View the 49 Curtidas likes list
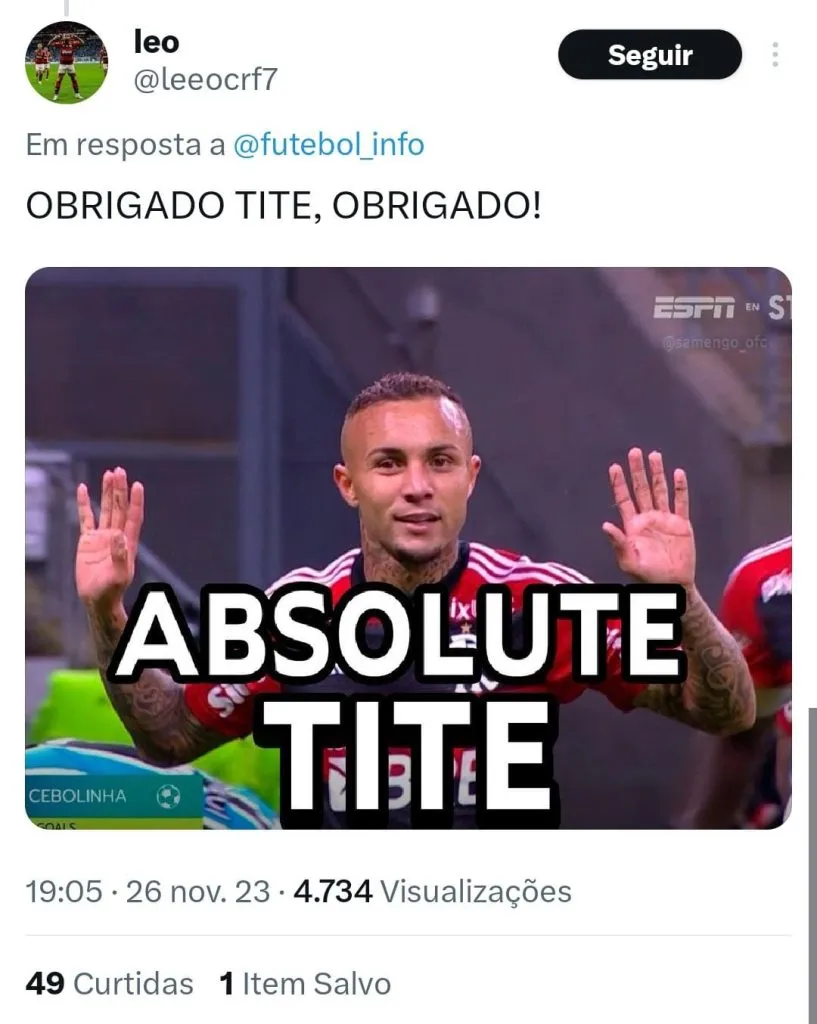817x1024 pixels. pos(110,984)
